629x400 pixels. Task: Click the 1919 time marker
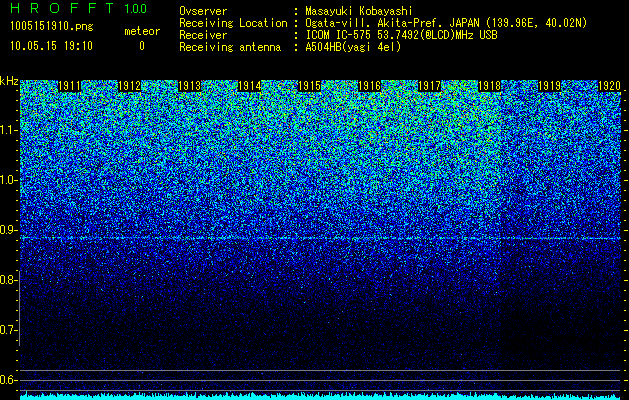(x=550, y=86)
